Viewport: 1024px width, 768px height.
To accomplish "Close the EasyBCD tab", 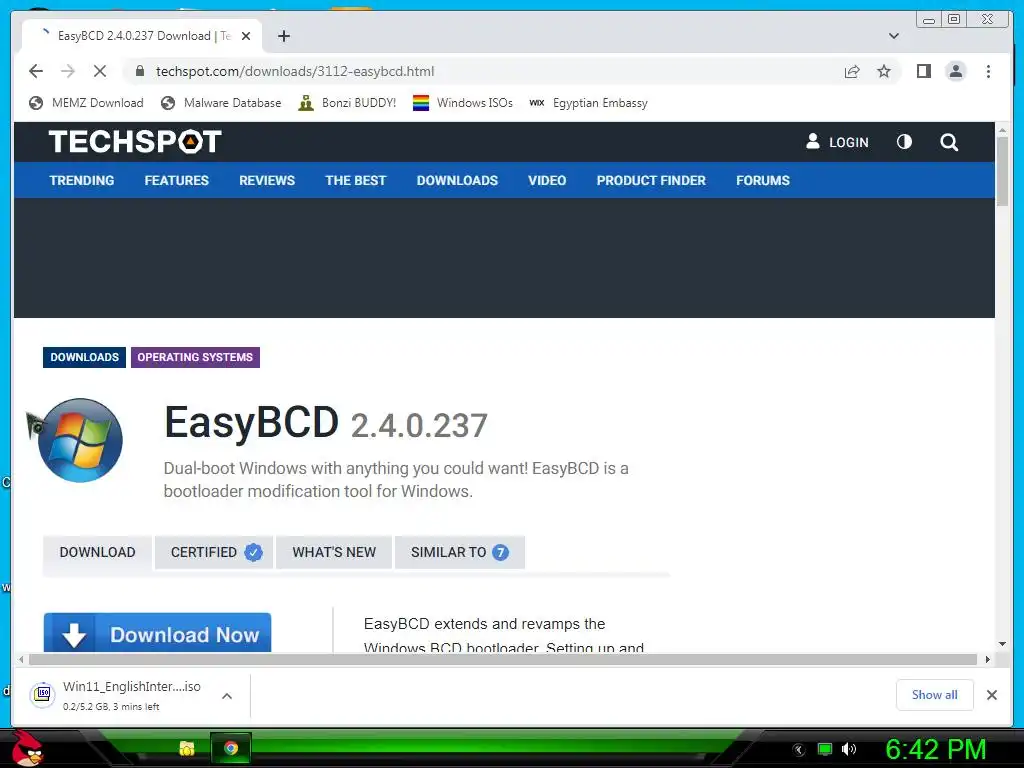I will click(246, 36).
